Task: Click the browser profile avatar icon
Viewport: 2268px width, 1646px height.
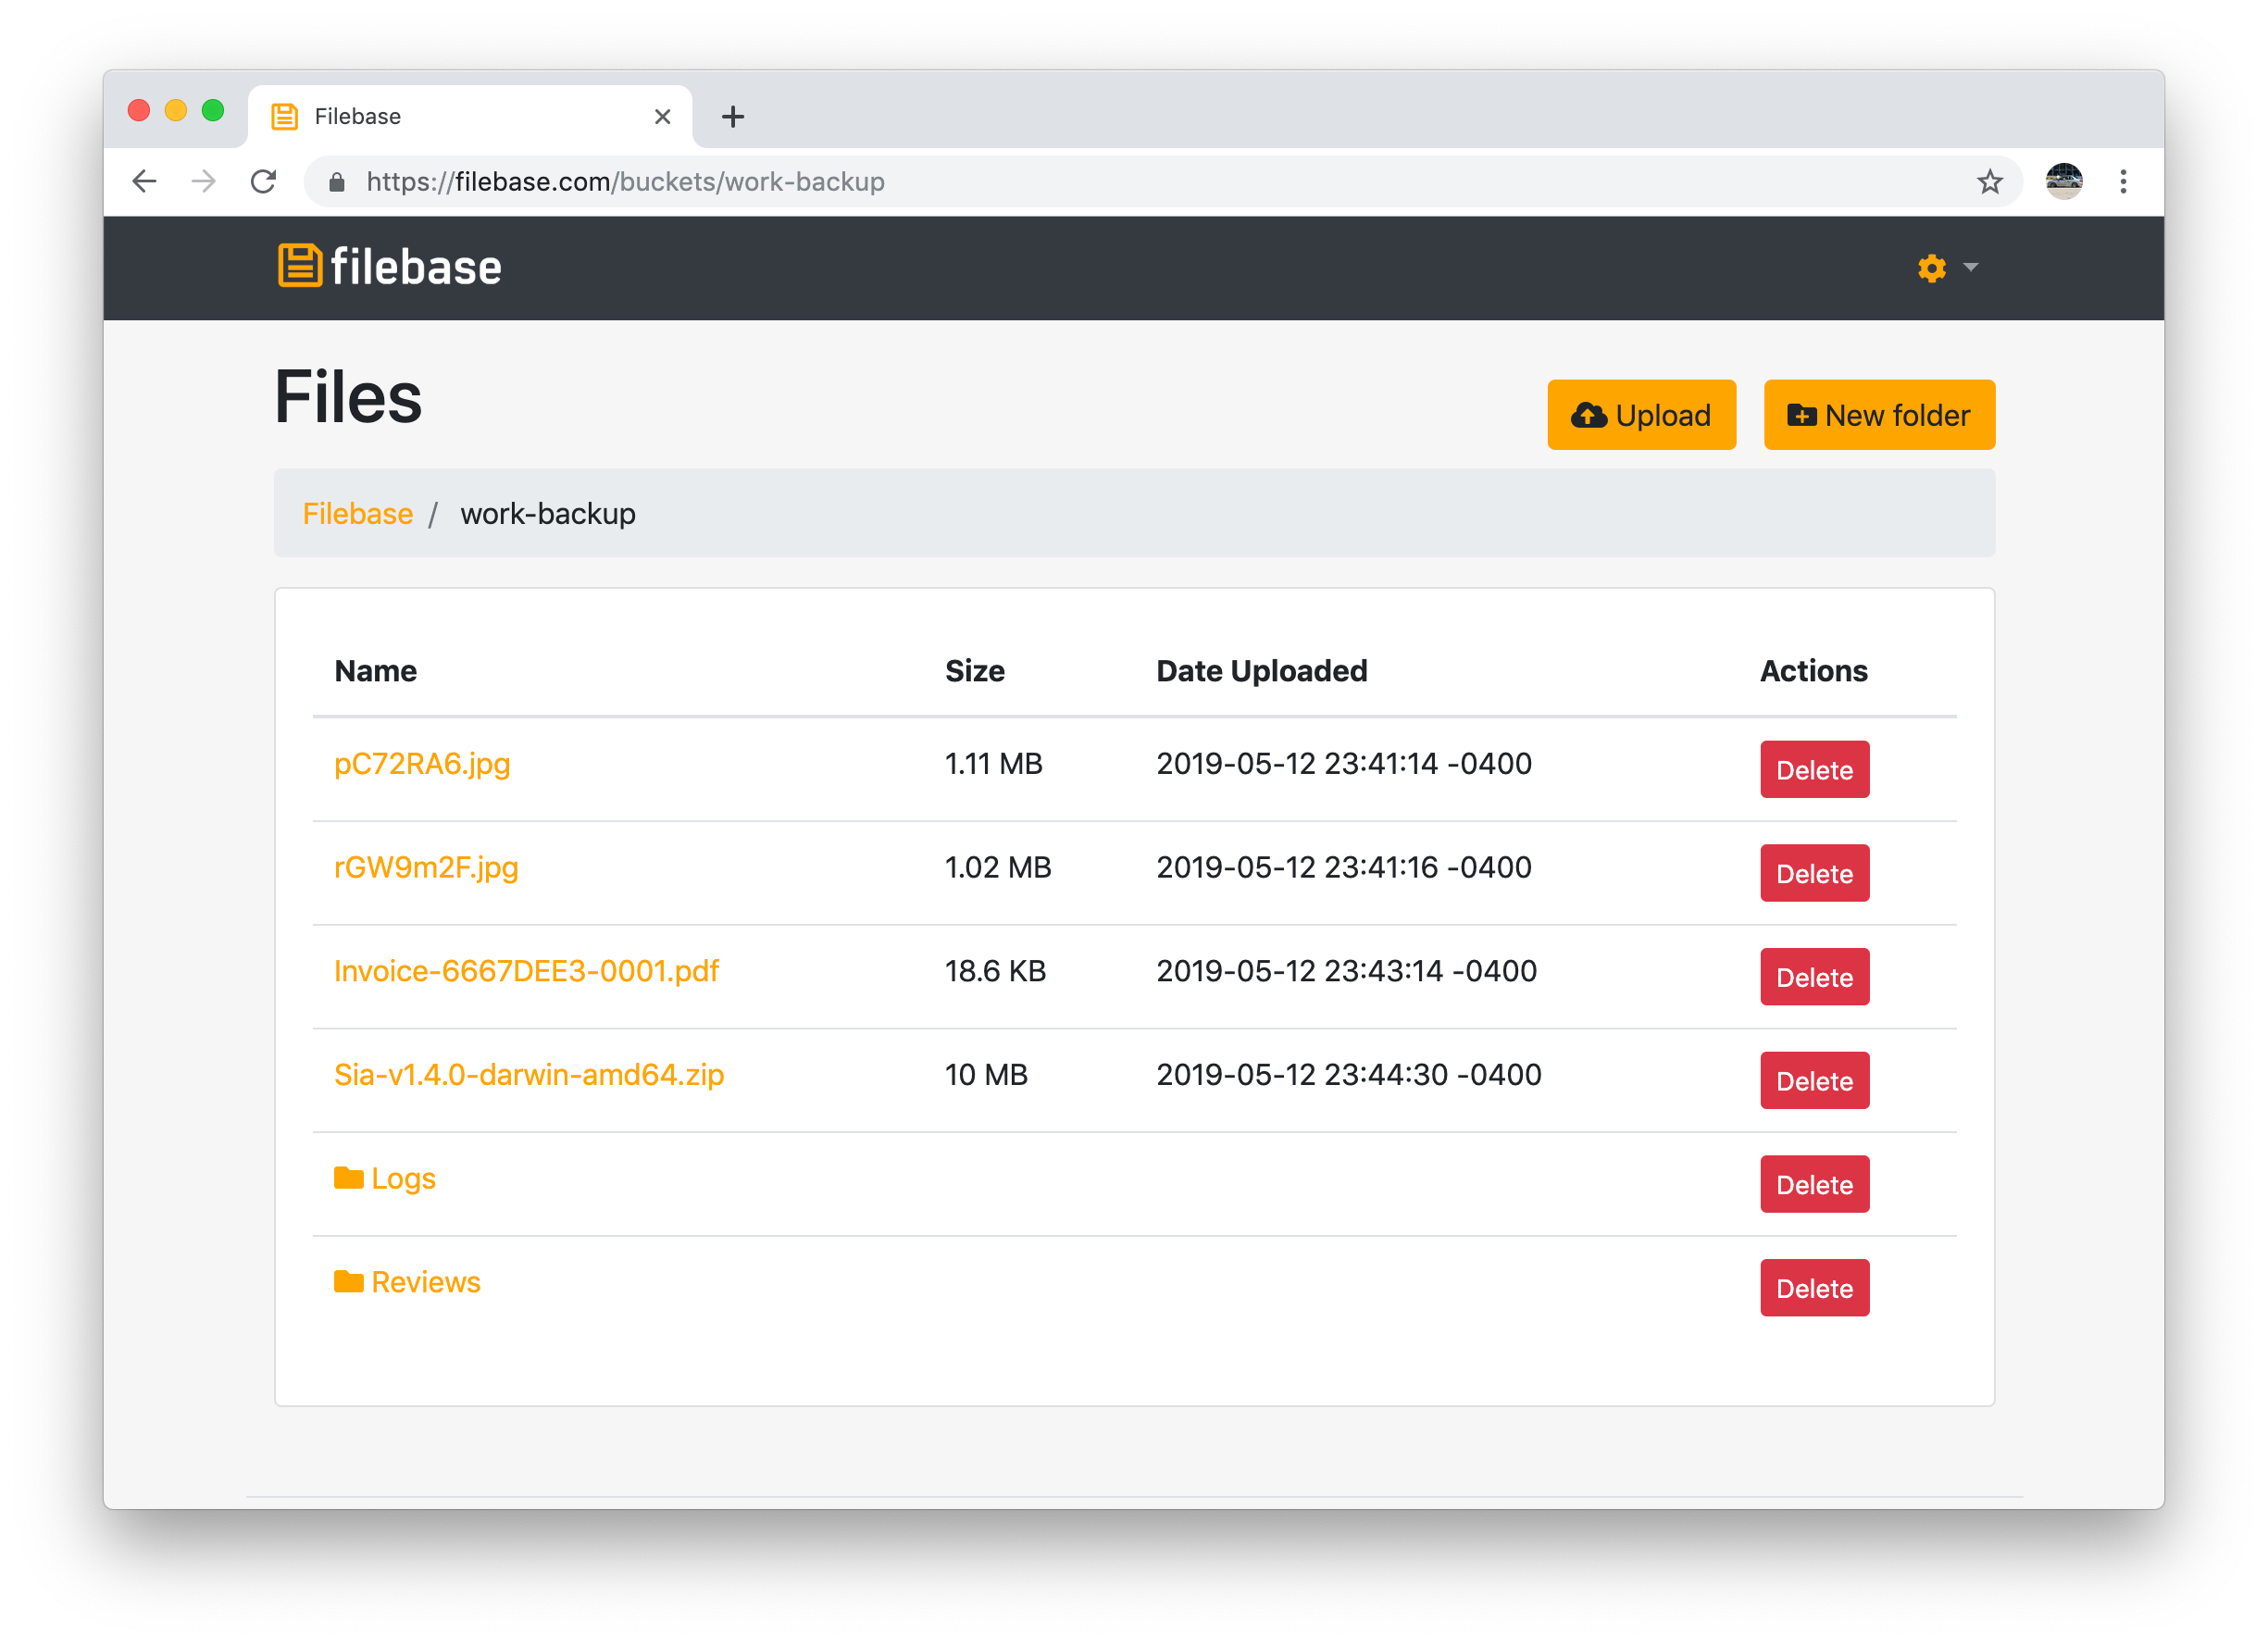Action: [2063, 181]
